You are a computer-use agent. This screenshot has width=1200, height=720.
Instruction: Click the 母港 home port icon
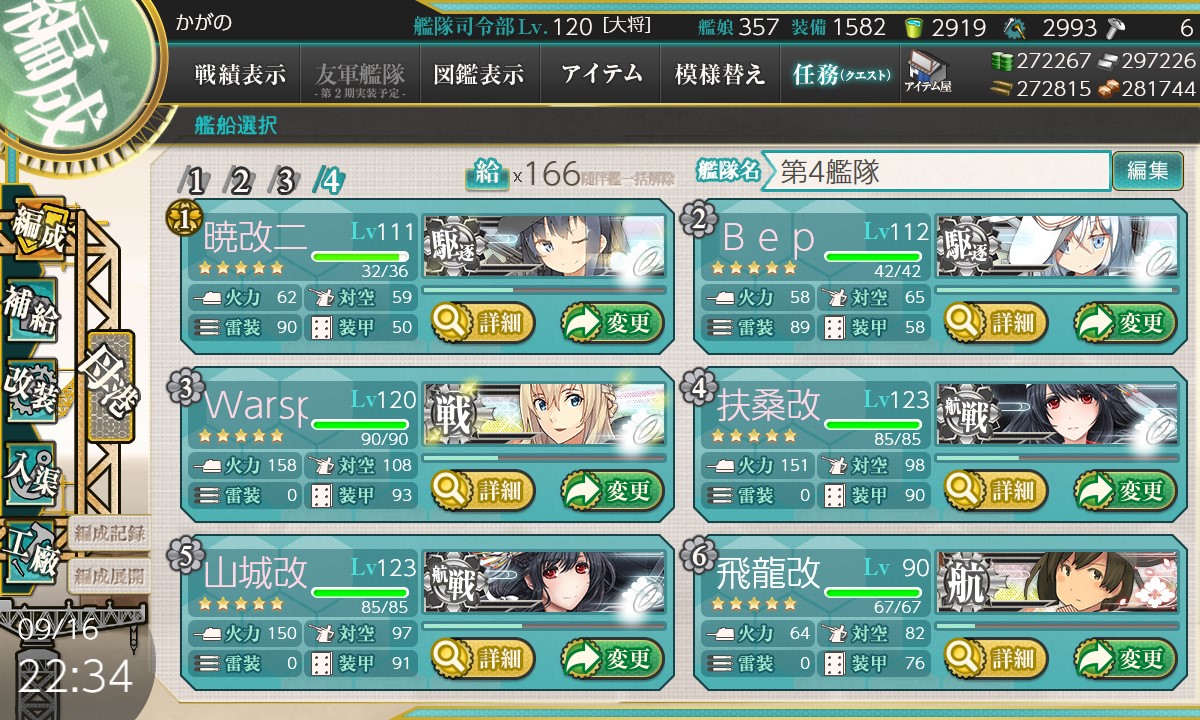tap(108, 385)
